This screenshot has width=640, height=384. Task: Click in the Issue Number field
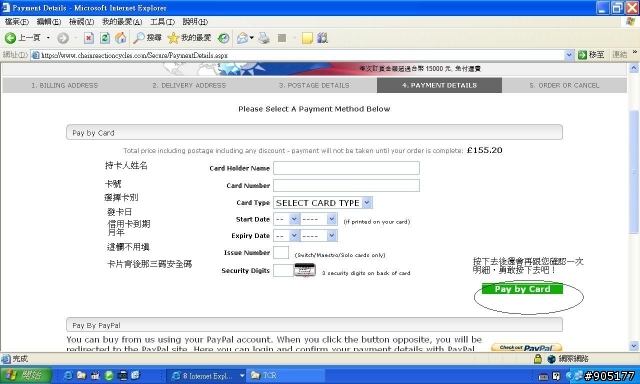click(281, 252)
